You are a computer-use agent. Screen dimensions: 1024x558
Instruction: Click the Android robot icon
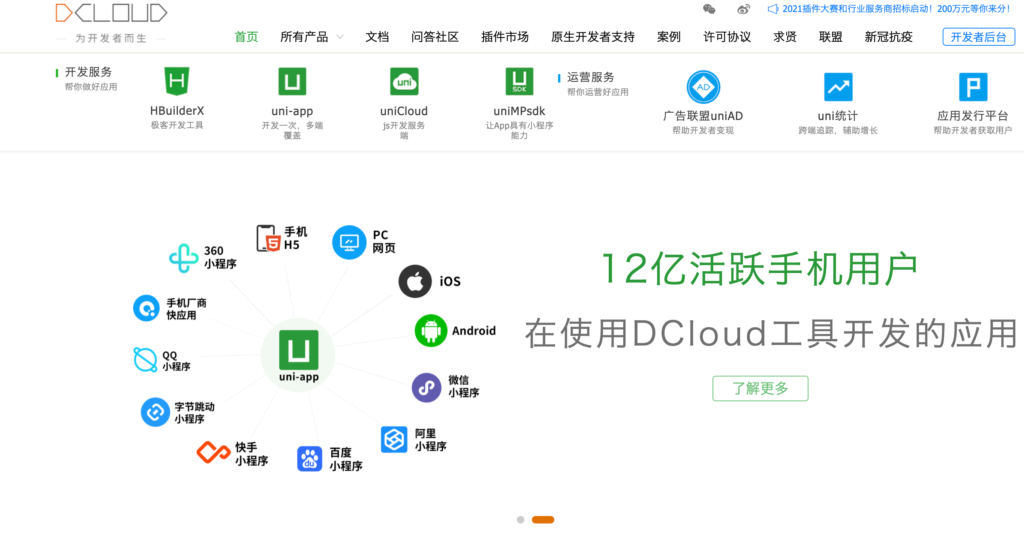click(x=430, y=330)
